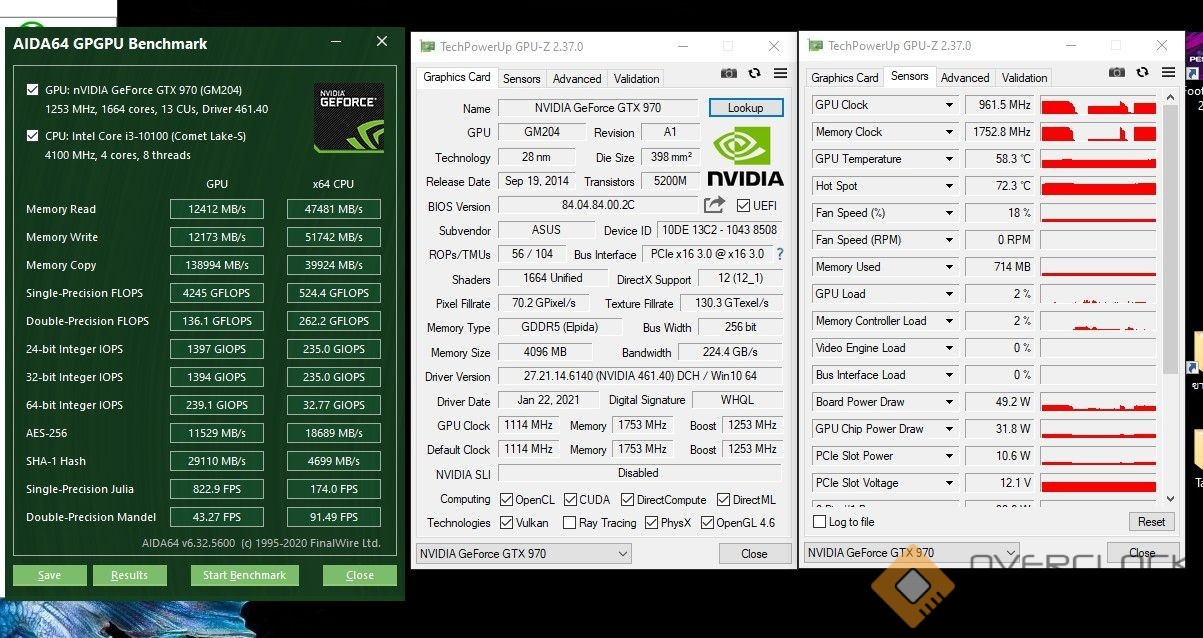The image size is (1203, 638).
Task: Open Fan Speed (%) sensor dropdown
Action: (949, 213)
